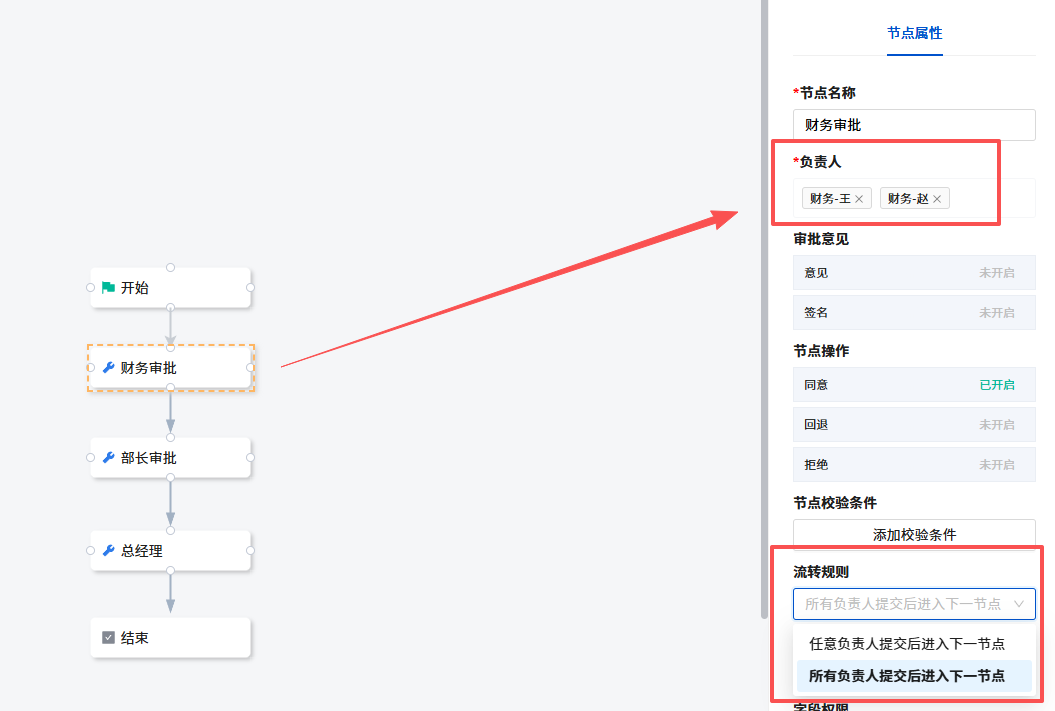Click the 节点名称 input field
The image size is (1055, 711).
tap(914, 125)
